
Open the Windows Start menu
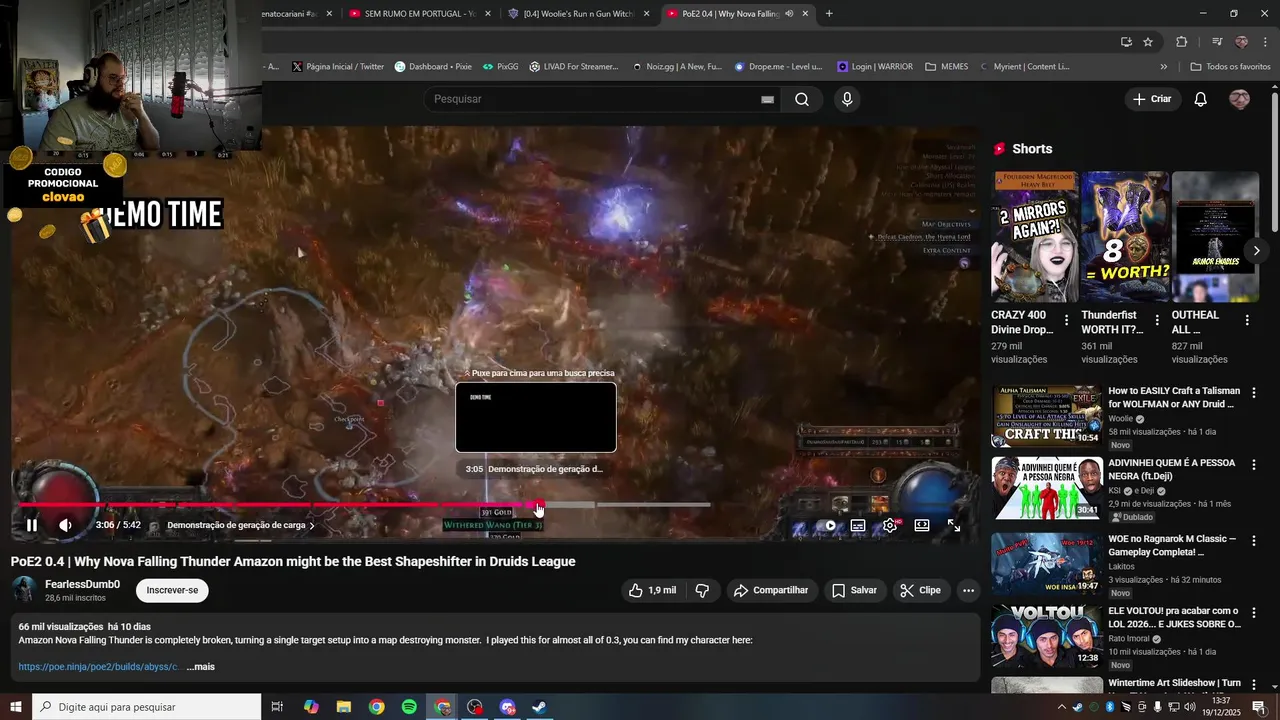[x=16, y=707]
